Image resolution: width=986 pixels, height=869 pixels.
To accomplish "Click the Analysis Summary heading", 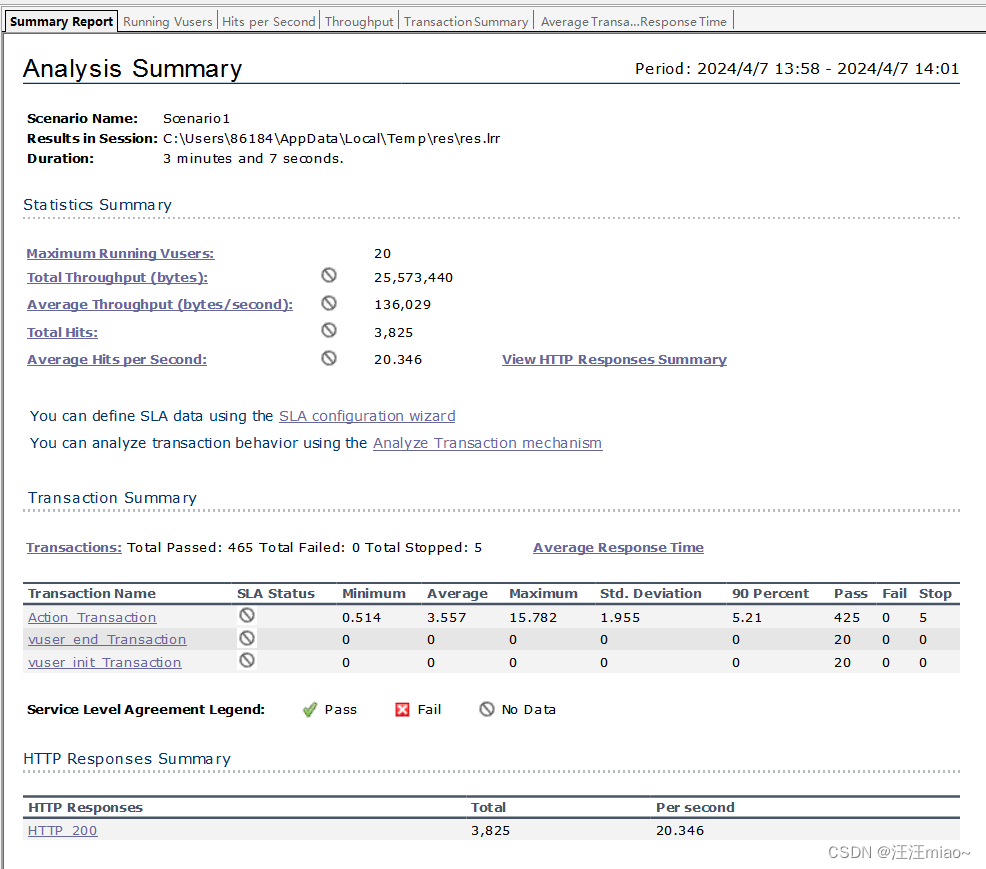I will [133, 69].
